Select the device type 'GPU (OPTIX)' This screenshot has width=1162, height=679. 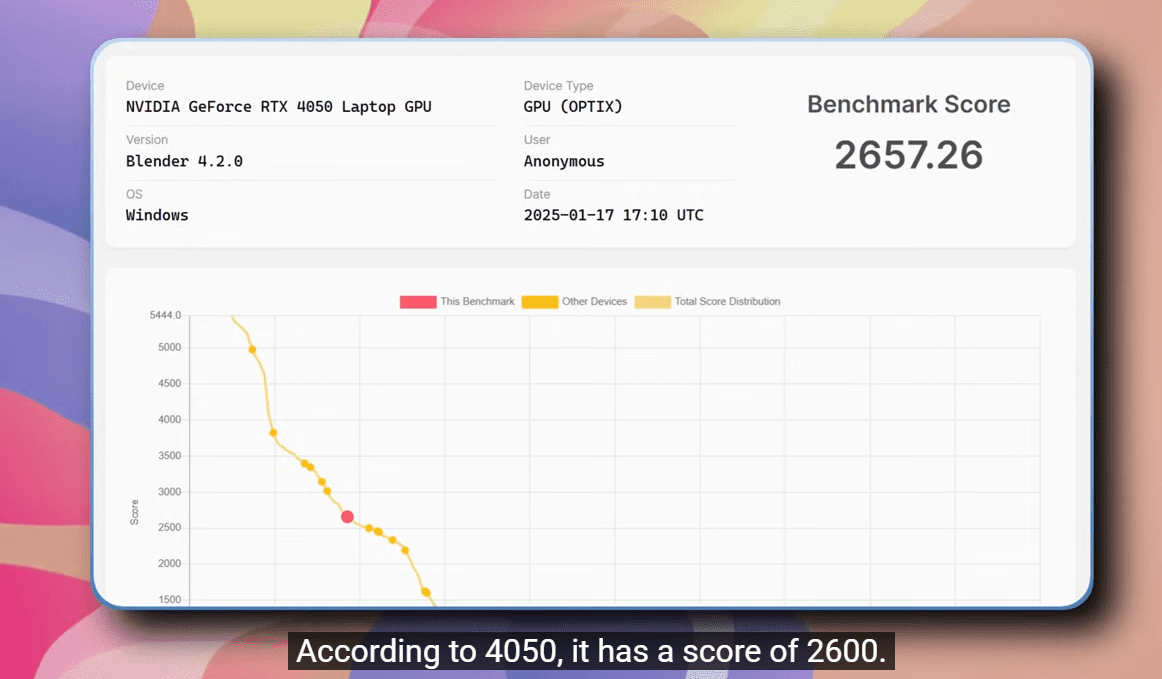[x=573, y=107]
